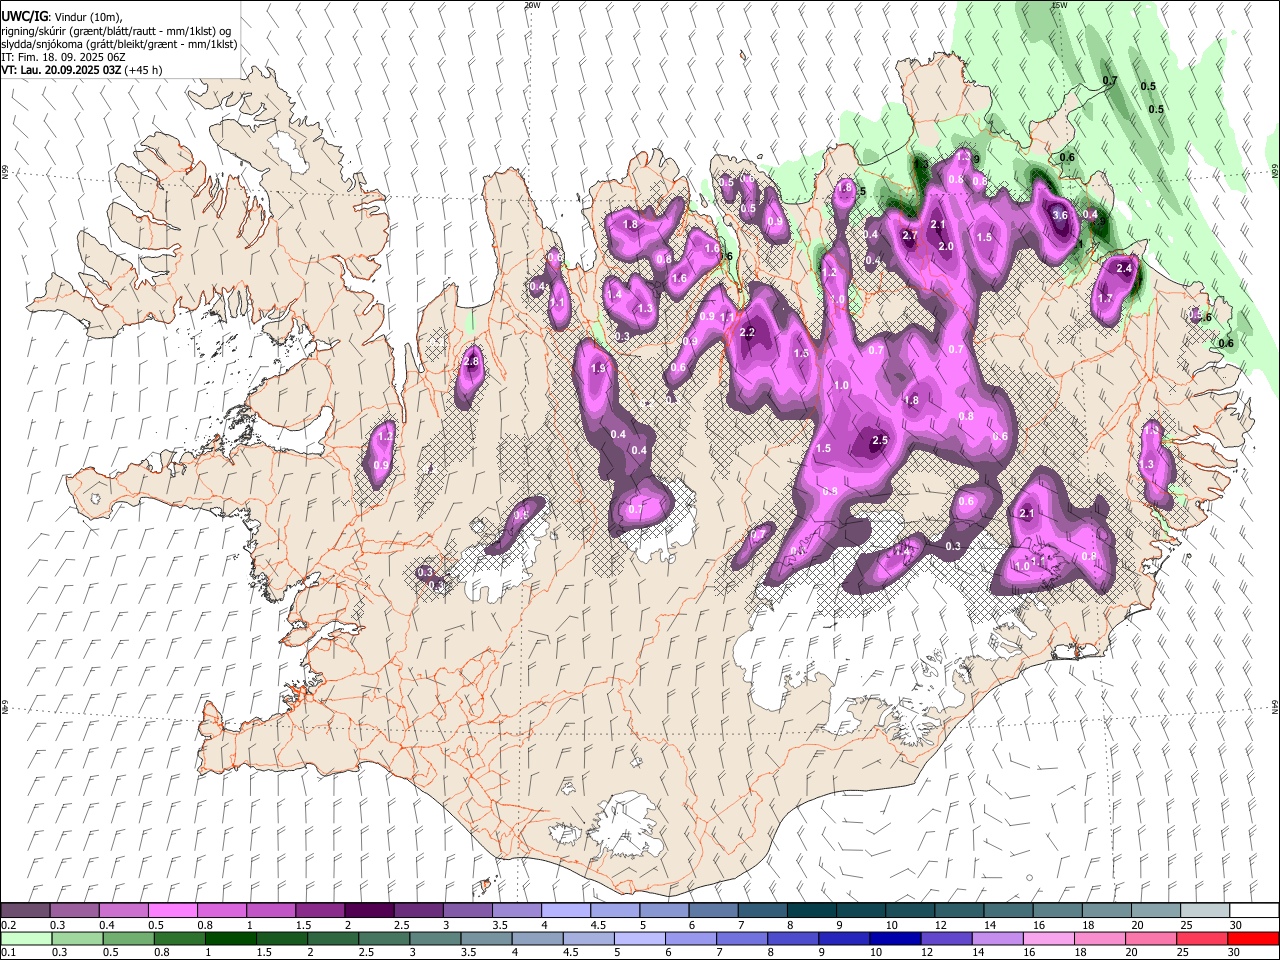Click the snow-scale swatch starting at 0.2

[x=25, y=911]
